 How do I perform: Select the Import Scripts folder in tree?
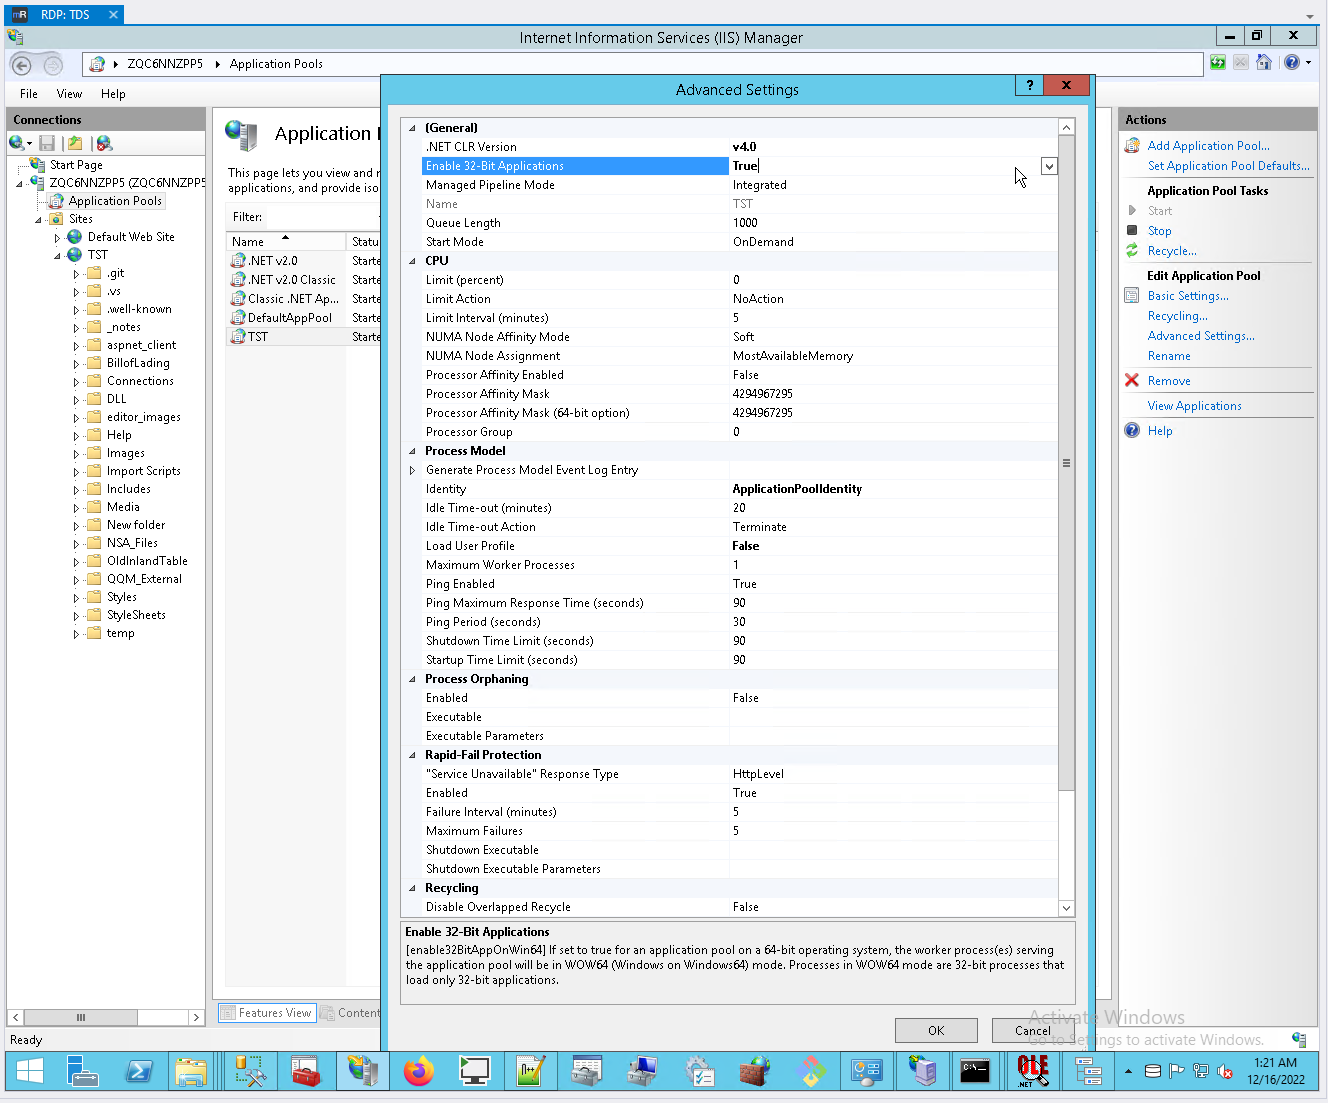coord(143,471)
